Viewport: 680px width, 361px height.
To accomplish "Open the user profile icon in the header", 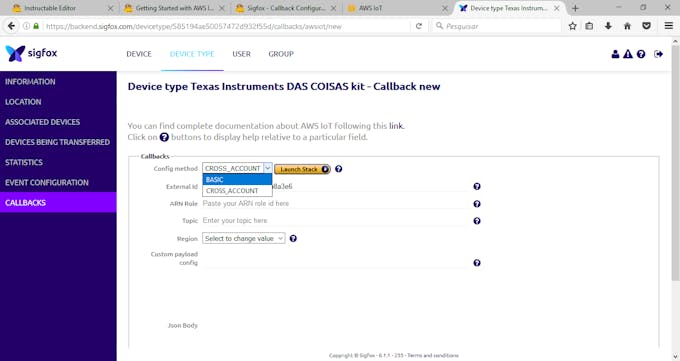I will [615, 54].
